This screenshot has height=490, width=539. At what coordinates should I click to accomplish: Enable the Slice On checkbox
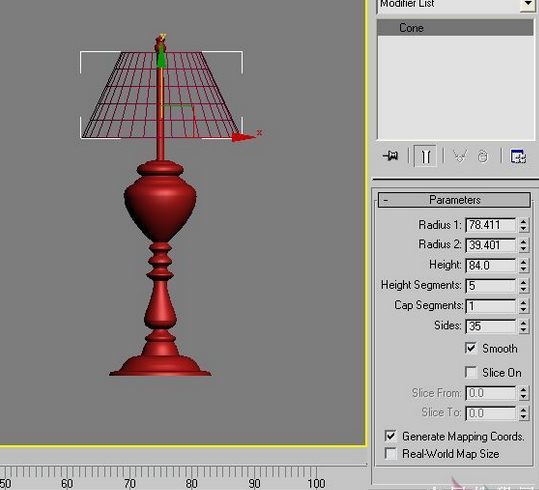tap(471, 372)
